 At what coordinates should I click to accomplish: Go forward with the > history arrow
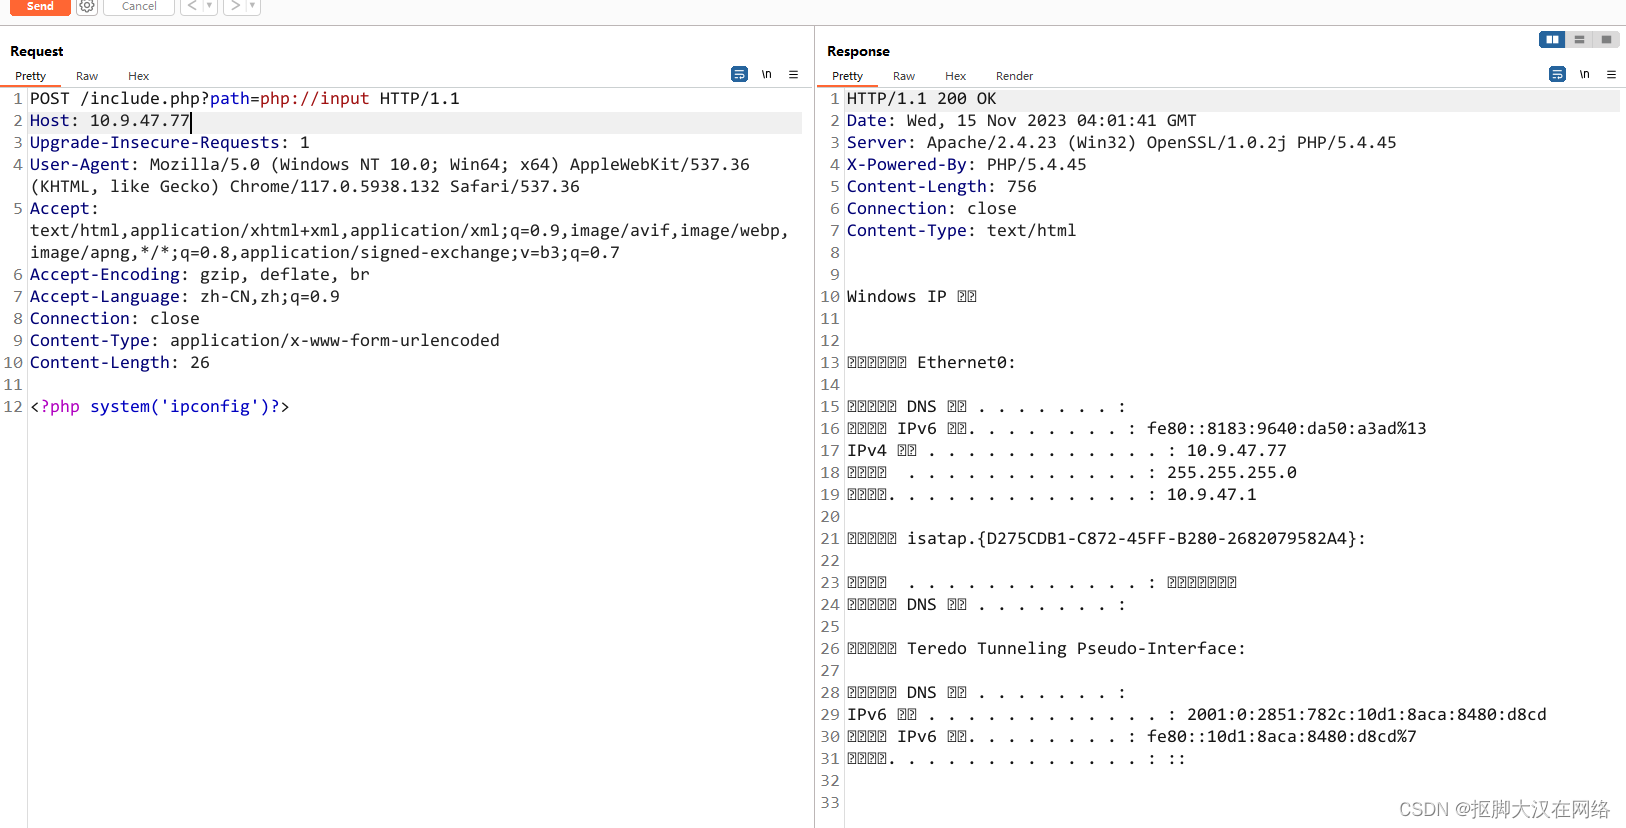[x=235, y=6]
